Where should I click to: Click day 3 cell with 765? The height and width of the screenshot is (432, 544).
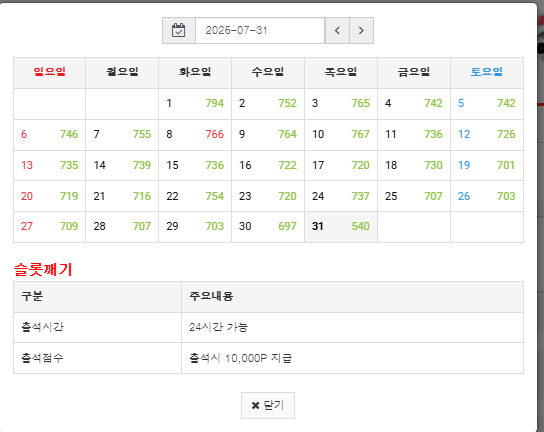tap(341, 104)
